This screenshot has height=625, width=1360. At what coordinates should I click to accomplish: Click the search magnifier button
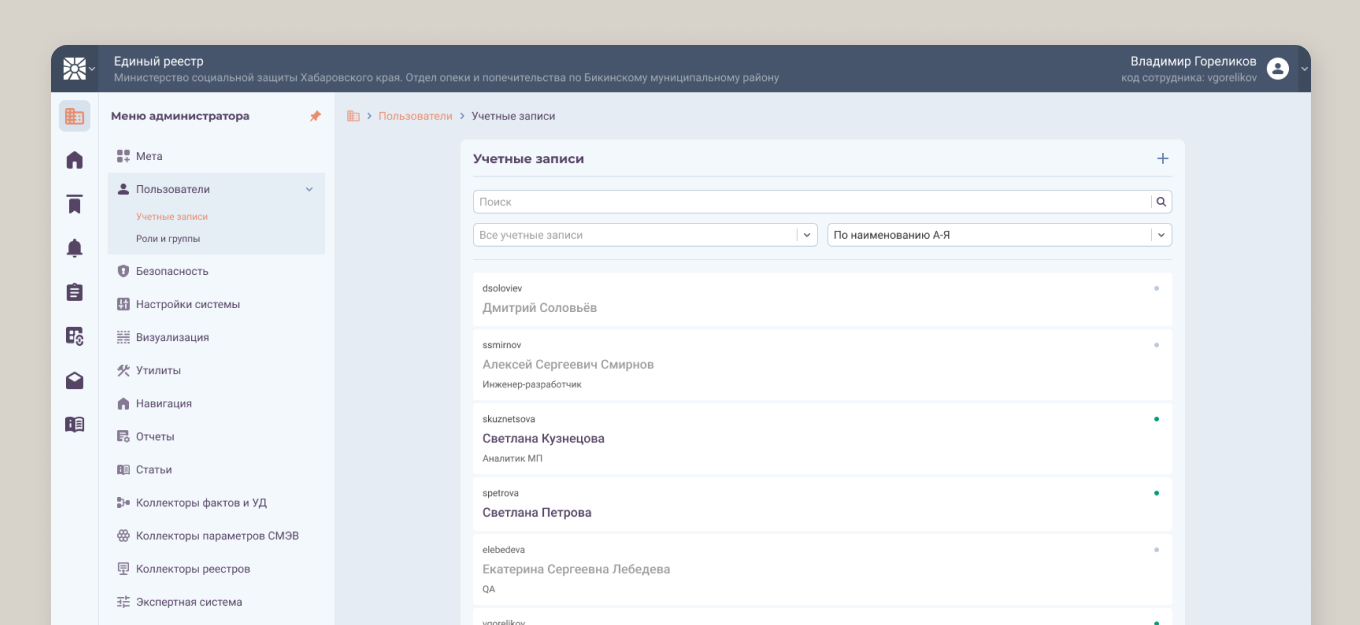1161,202
